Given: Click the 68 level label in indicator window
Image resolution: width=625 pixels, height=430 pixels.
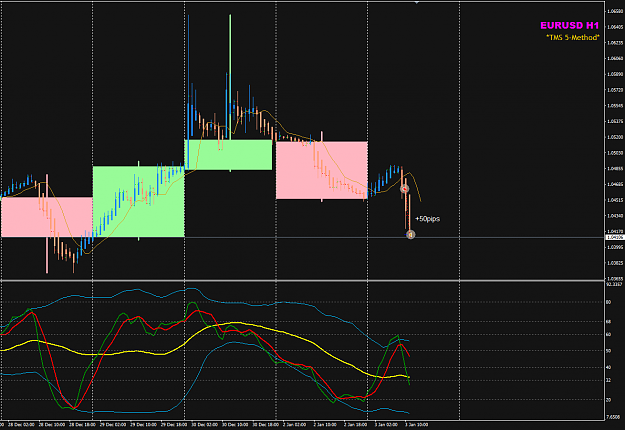Looking at the screenshot, I should click(609, 322).
